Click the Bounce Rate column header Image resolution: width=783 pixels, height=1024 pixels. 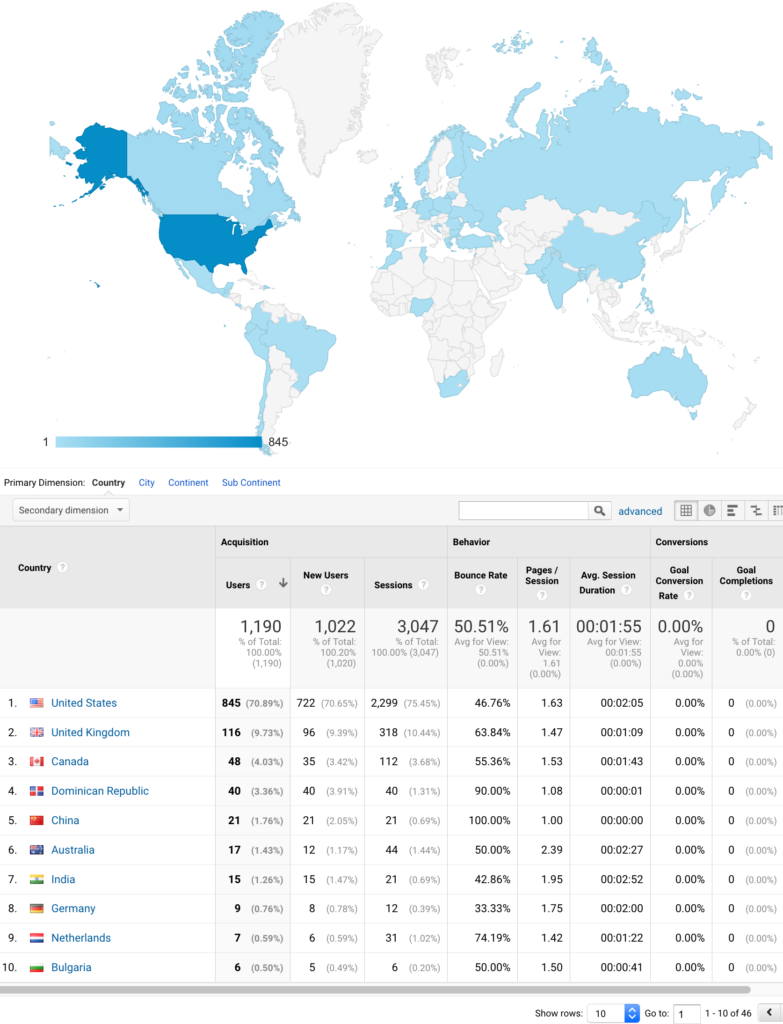[481, 575]
